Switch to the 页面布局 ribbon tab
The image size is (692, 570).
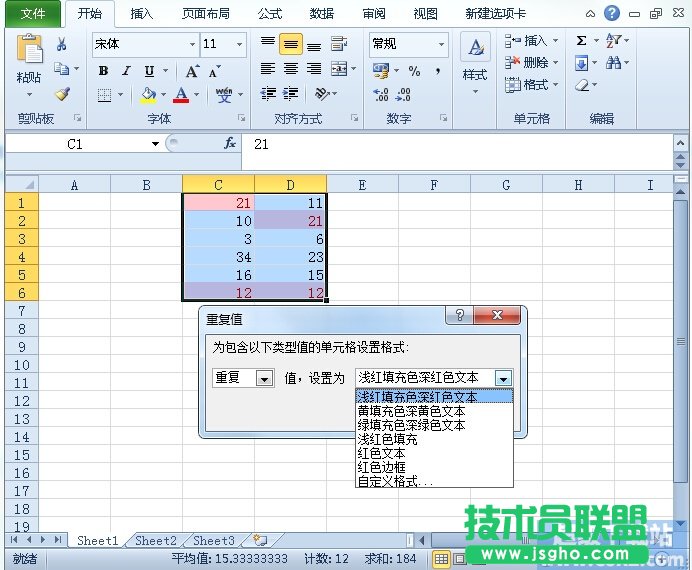205,14
